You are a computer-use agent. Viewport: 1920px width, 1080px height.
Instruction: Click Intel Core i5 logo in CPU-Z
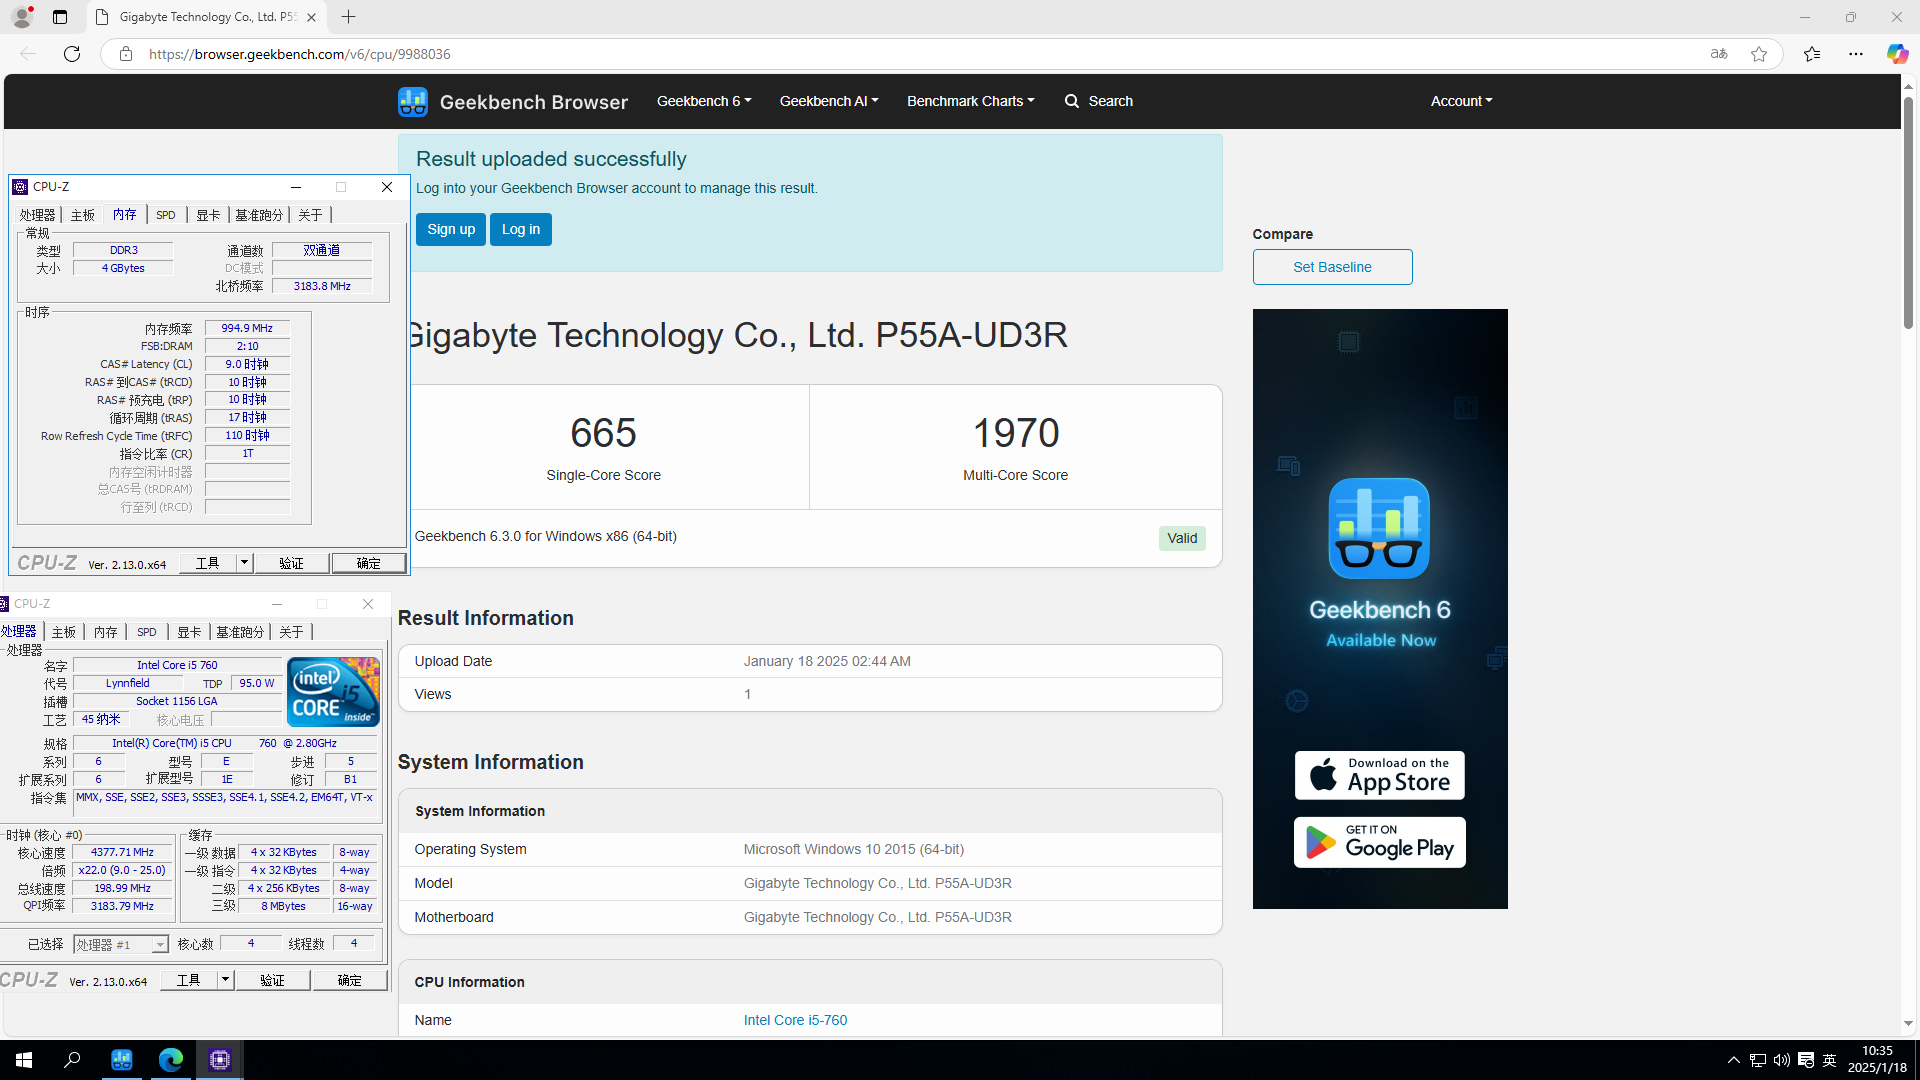333,692
